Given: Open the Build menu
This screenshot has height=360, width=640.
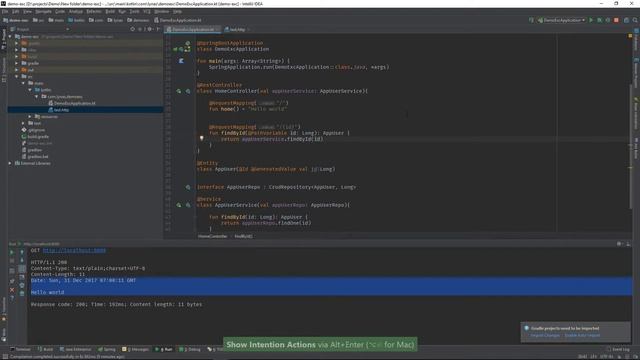Looking at the screenshot, I should tap(110, 11).
